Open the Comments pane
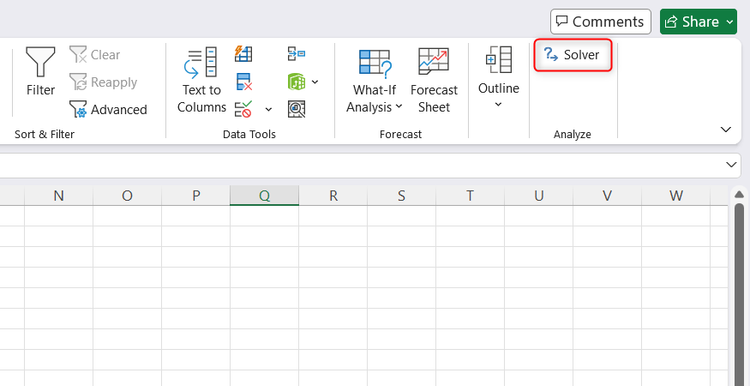750x386 pixels. pyautogui.click(x=601, y=22)
